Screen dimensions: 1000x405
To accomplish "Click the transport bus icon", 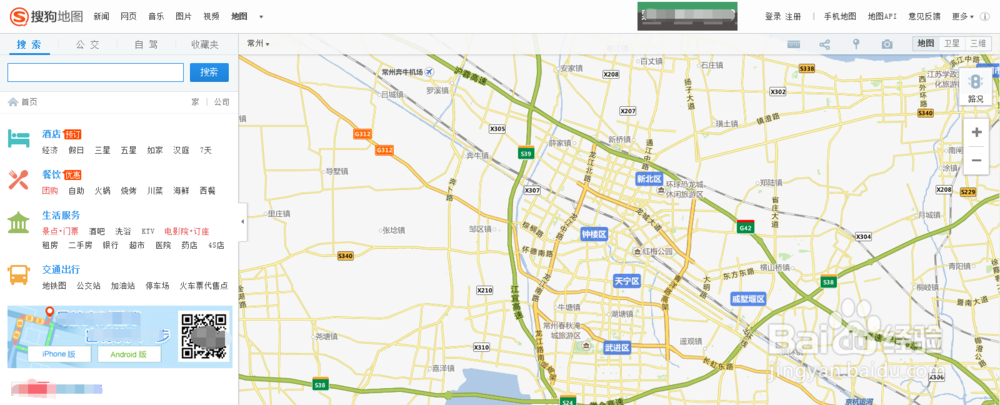I will pos(18,275).
